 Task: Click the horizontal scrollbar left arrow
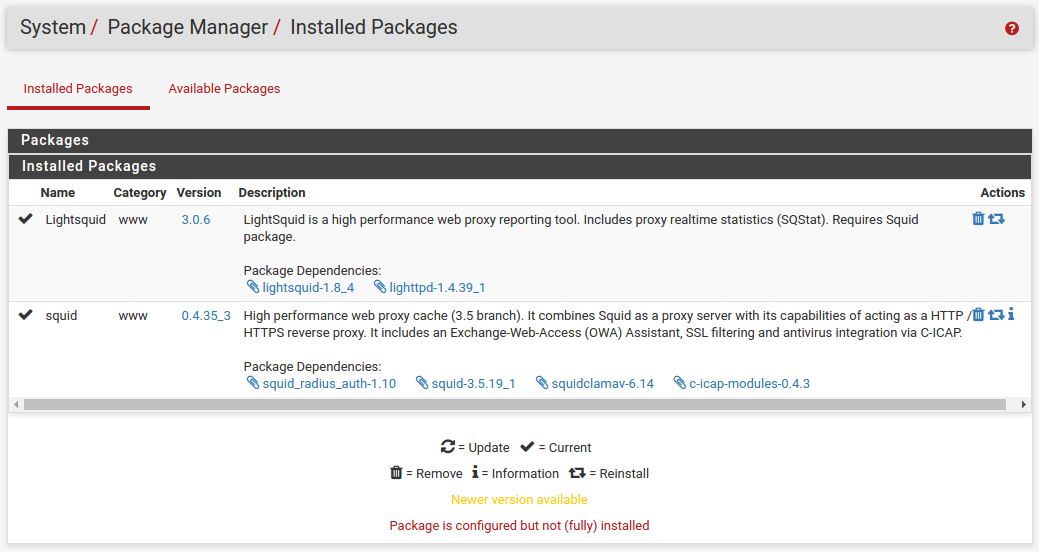point(16,404)
